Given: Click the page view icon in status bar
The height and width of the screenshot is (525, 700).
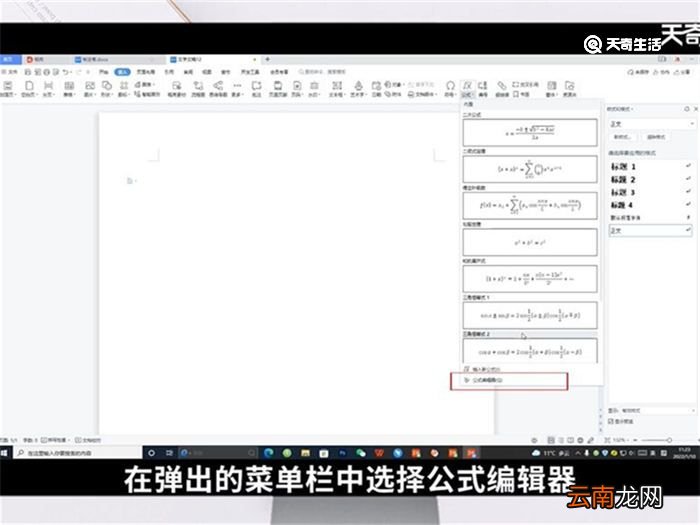Looking at the screenshot, I should tap(551, 440).
